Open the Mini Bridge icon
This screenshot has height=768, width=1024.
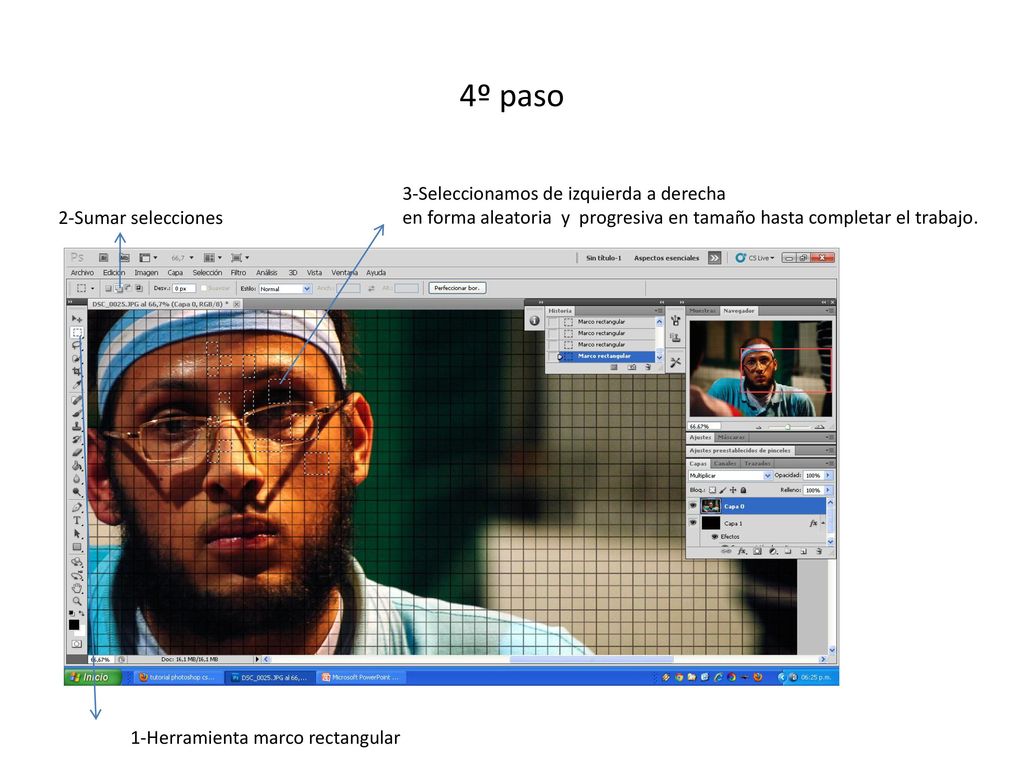pos(124,258)
